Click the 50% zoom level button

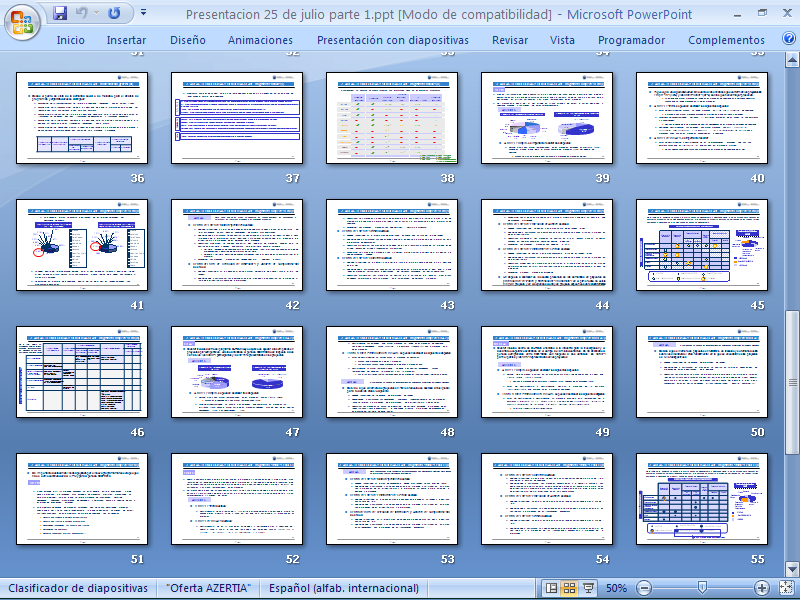click(x=616, y=588)
